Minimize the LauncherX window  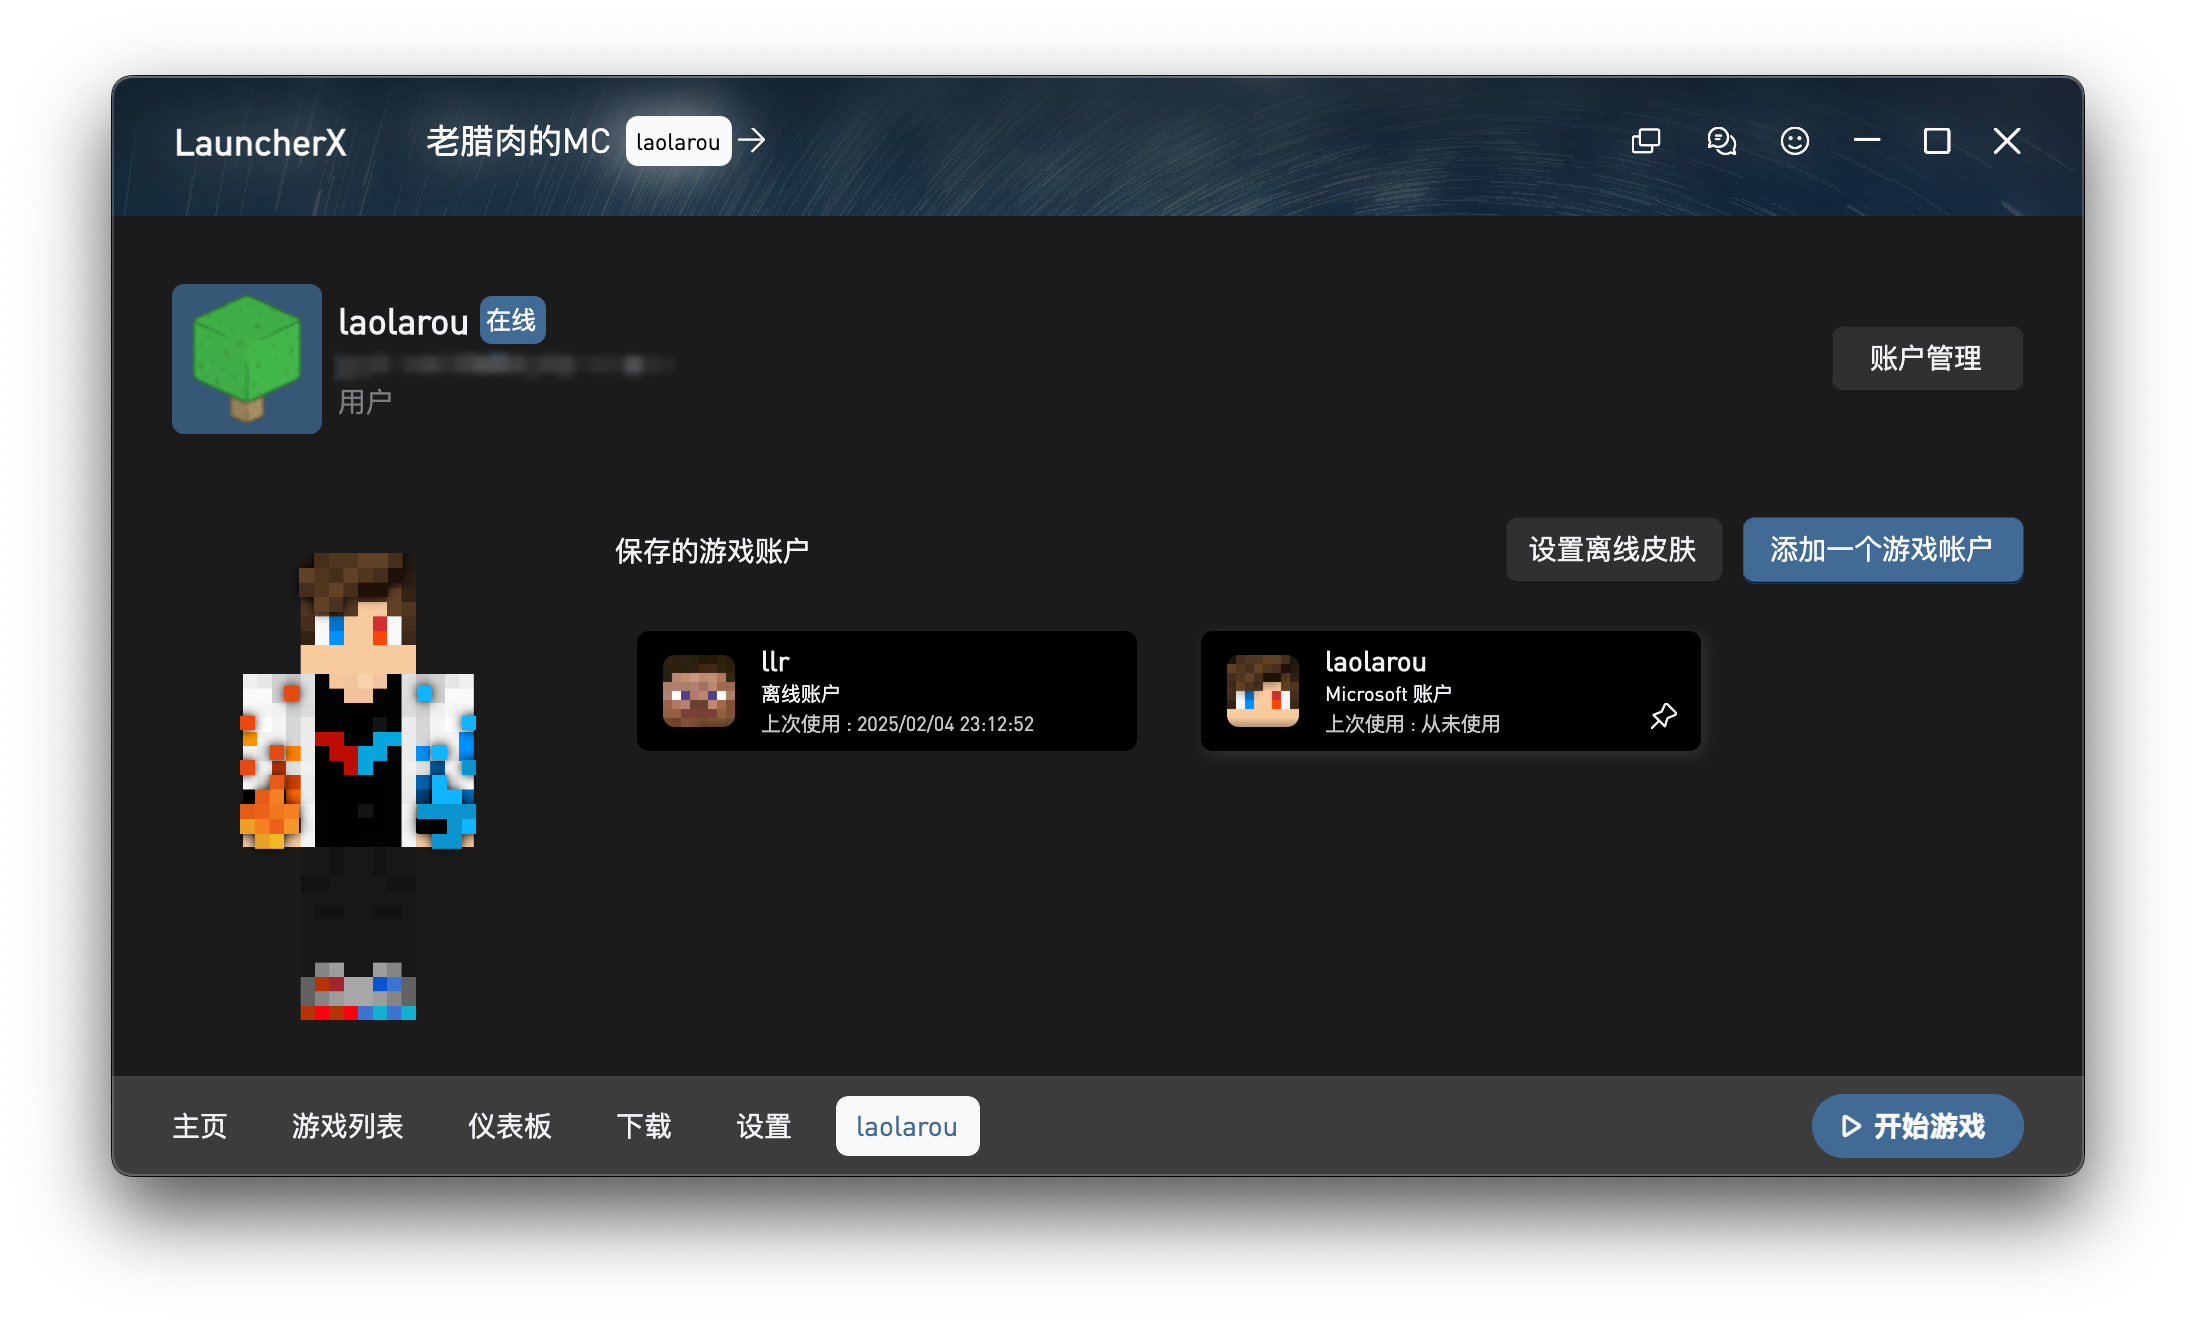pos(1867,141)
